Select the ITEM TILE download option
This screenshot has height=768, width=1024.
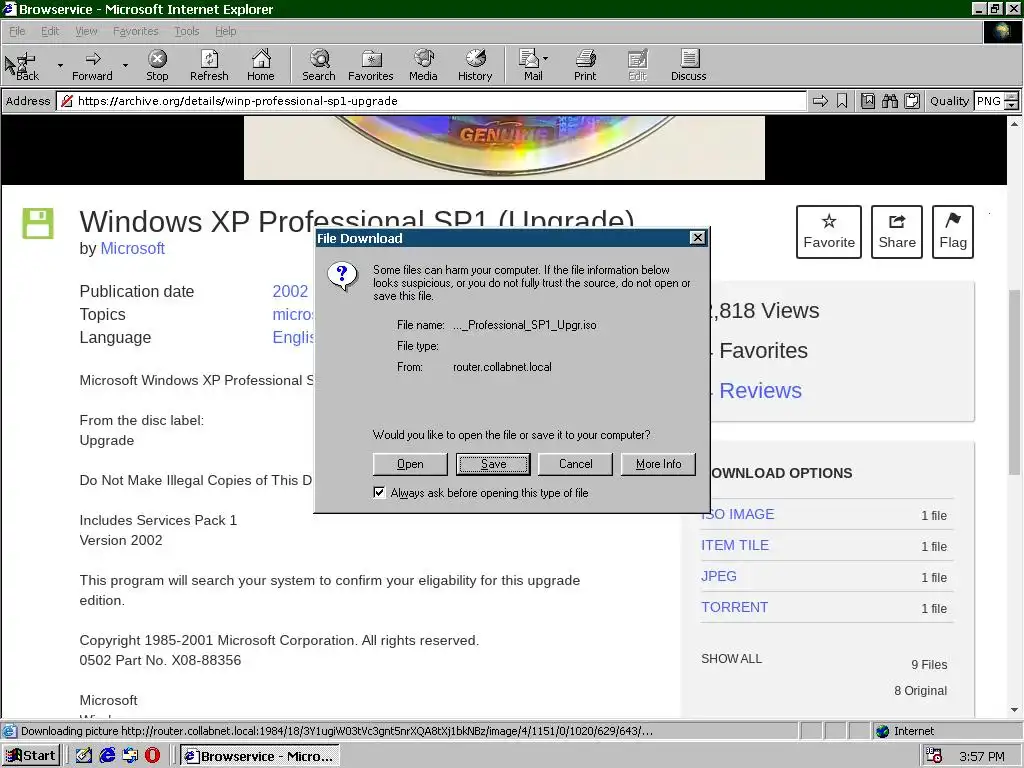(x=735, y=545)
